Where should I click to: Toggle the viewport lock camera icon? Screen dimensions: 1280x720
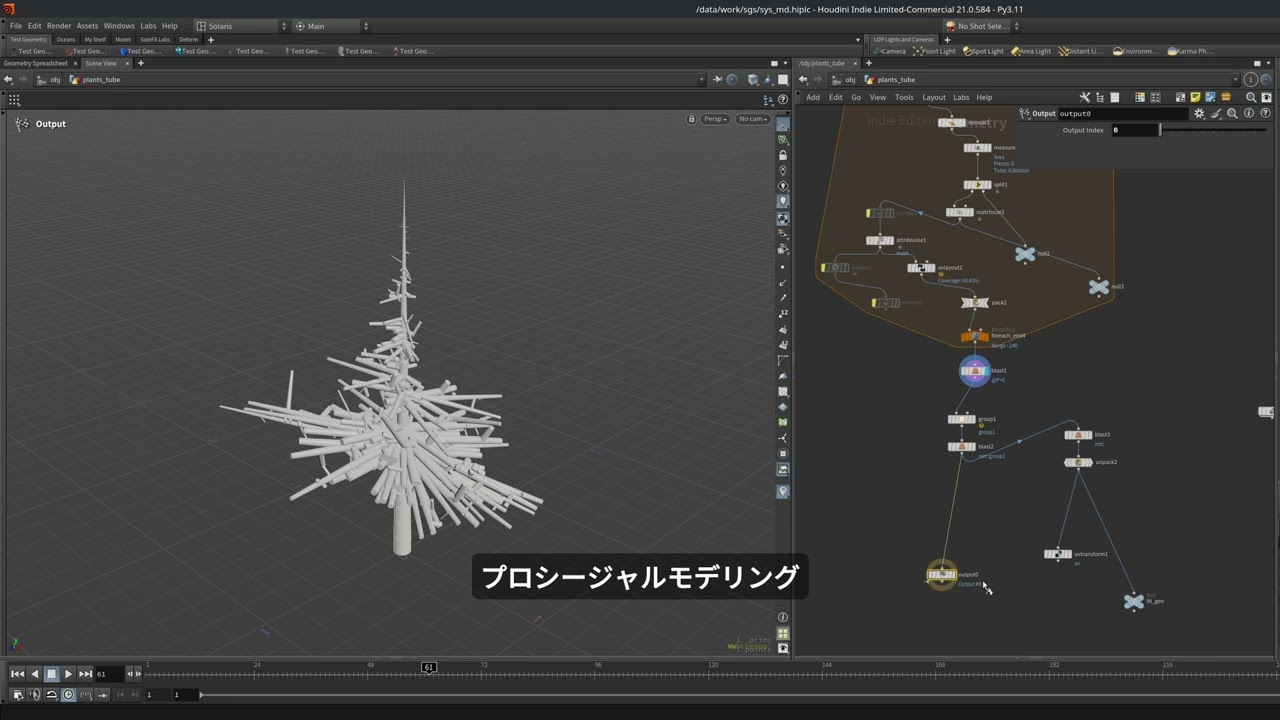pos(691,119)
